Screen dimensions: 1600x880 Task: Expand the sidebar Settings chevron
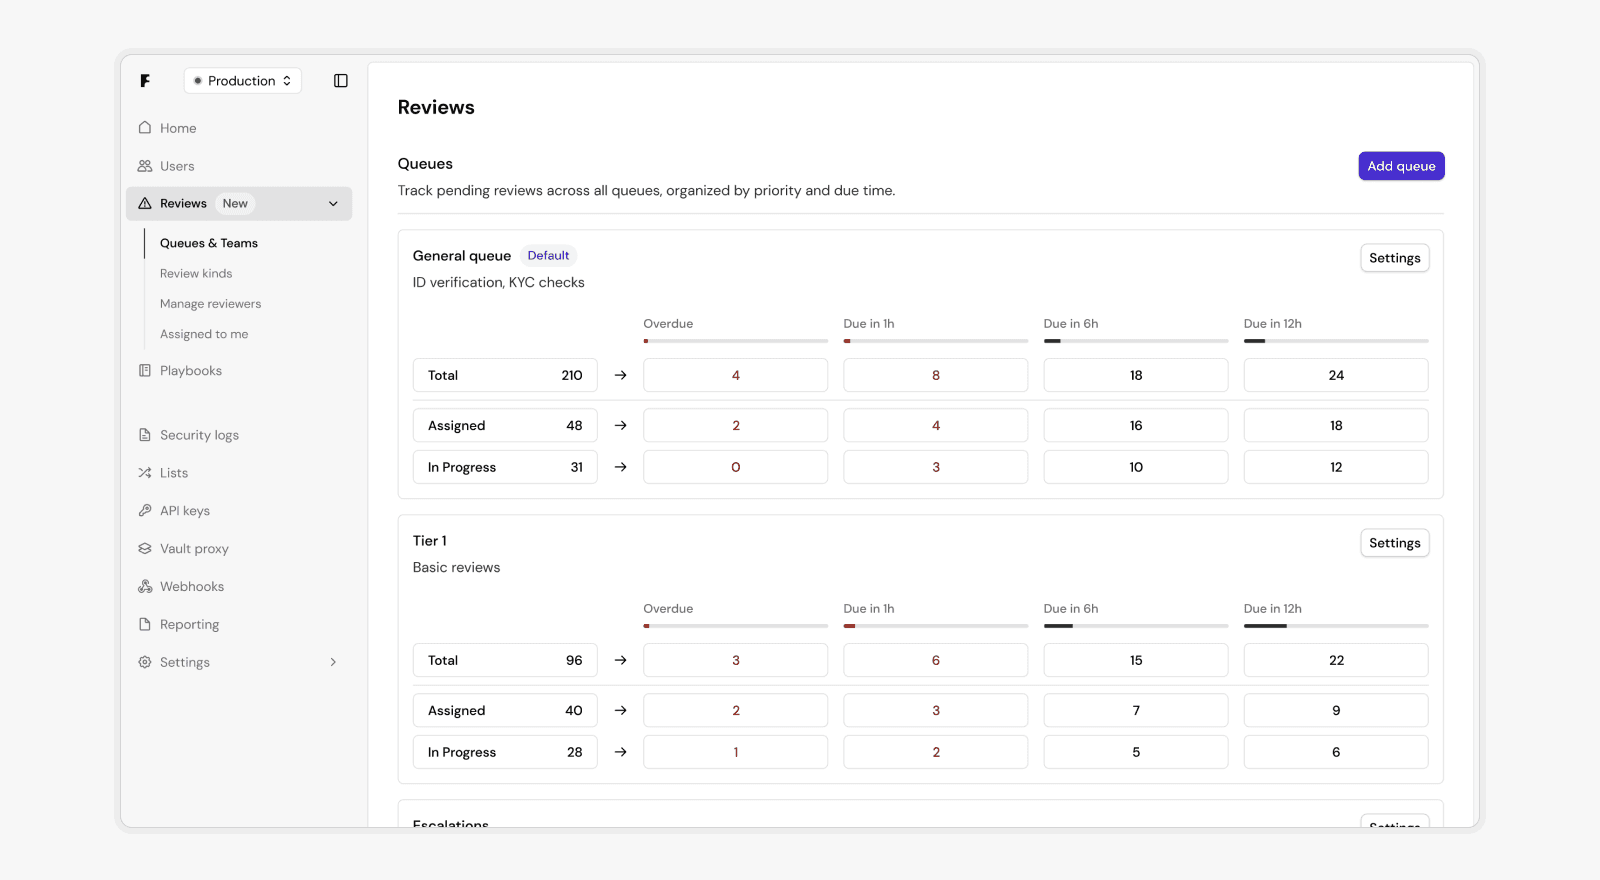(x=333, y=662)
